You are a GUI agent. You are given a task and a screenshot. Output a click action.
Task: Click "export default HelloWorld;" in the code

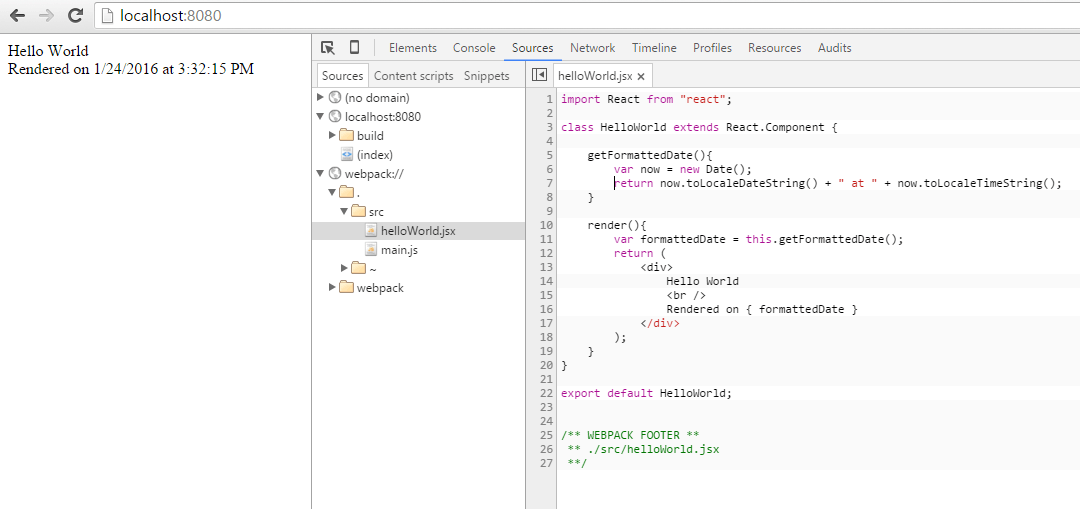647,393
